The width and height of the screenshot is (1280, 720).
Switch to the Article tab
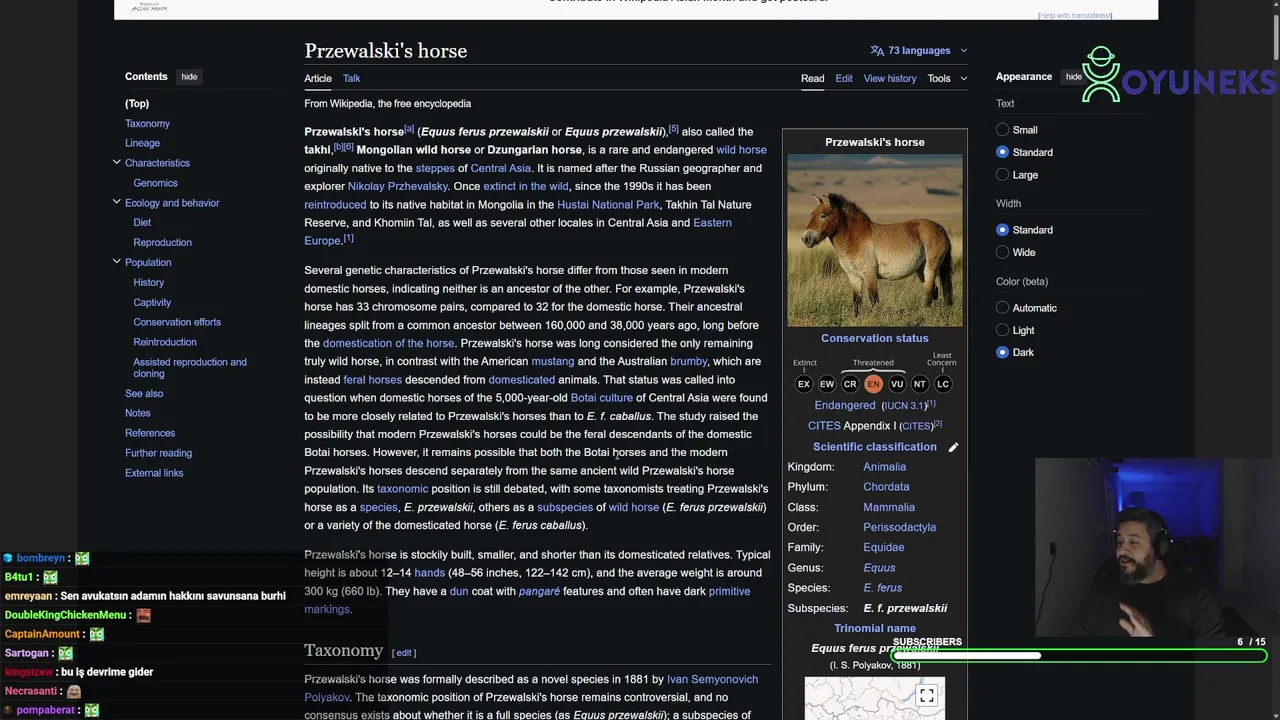point(318,78)
